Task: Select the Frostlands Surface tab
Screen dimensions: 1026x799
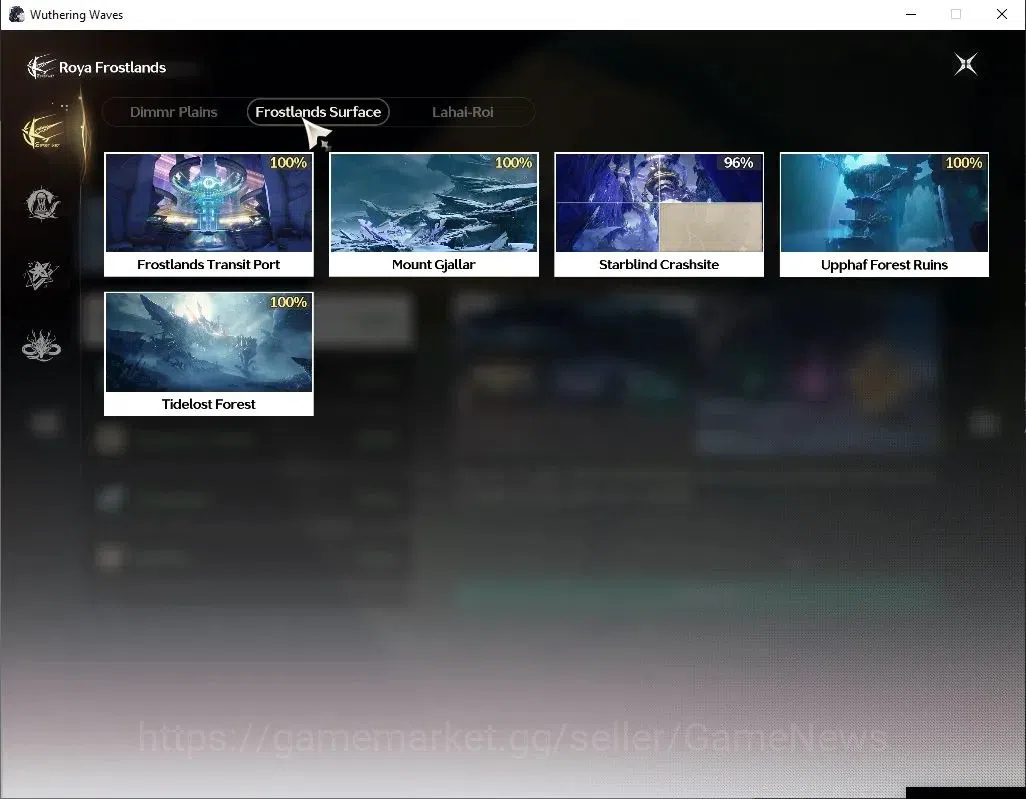Action: click(318, 112)
